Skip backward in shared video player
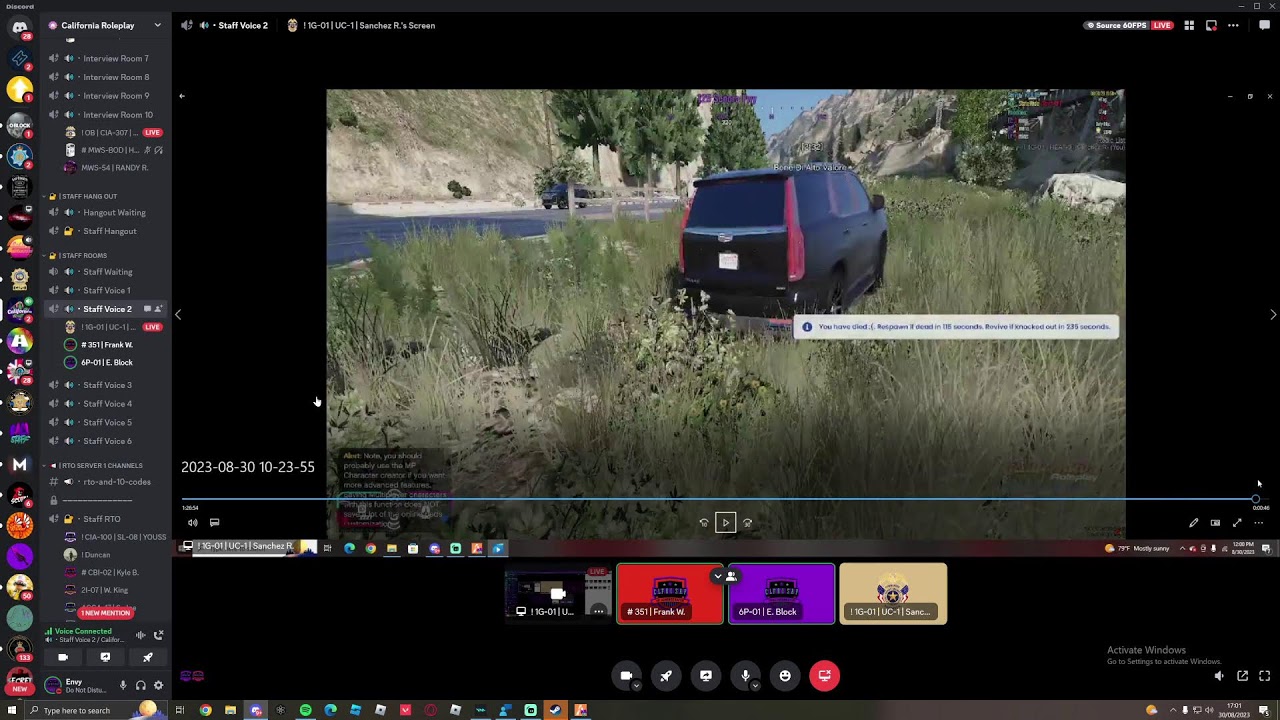This screenshot has width=1280, height=720. point(704,522)
